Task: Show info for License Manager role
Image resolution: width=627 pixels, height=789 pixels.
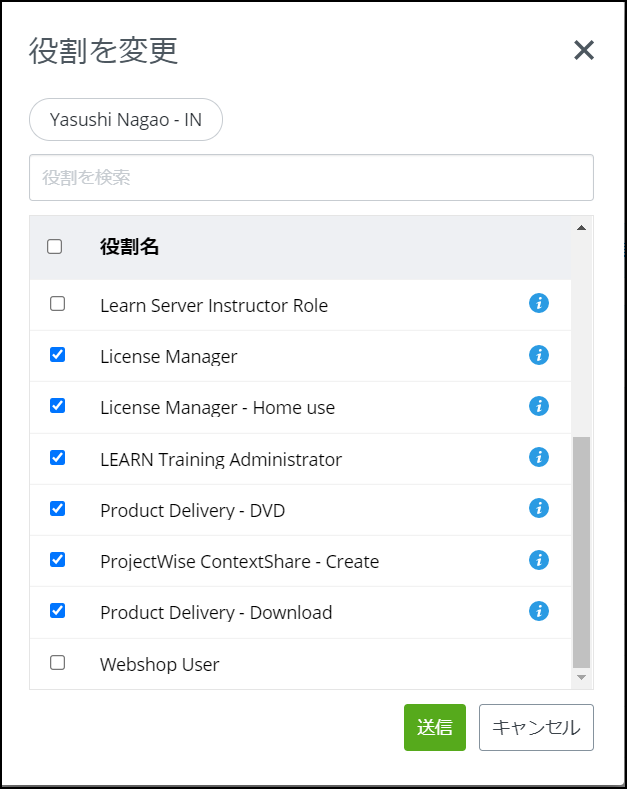Action: click(x=538, y=354)
